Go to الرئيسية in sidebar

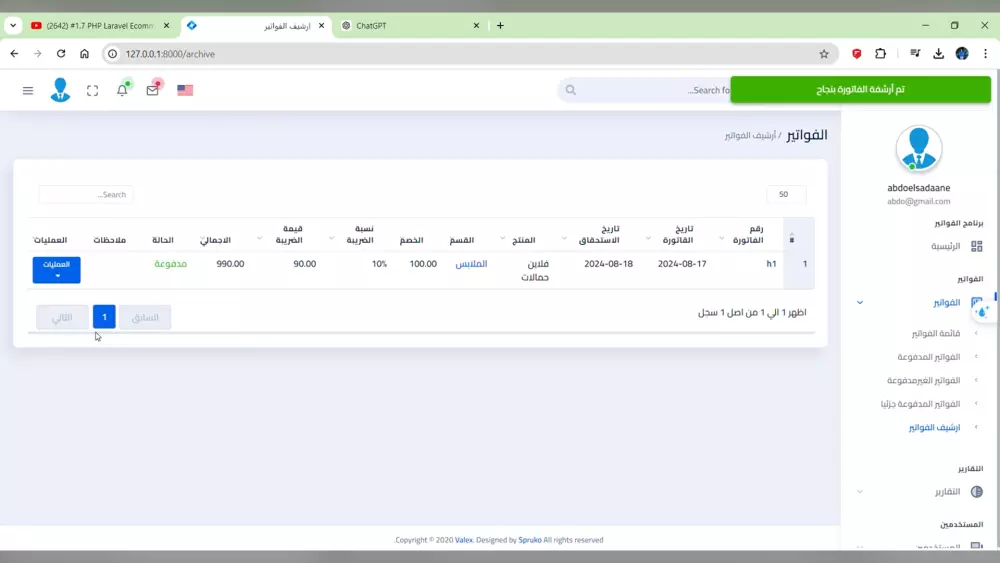pyautogui.click(x=945, y=246)
